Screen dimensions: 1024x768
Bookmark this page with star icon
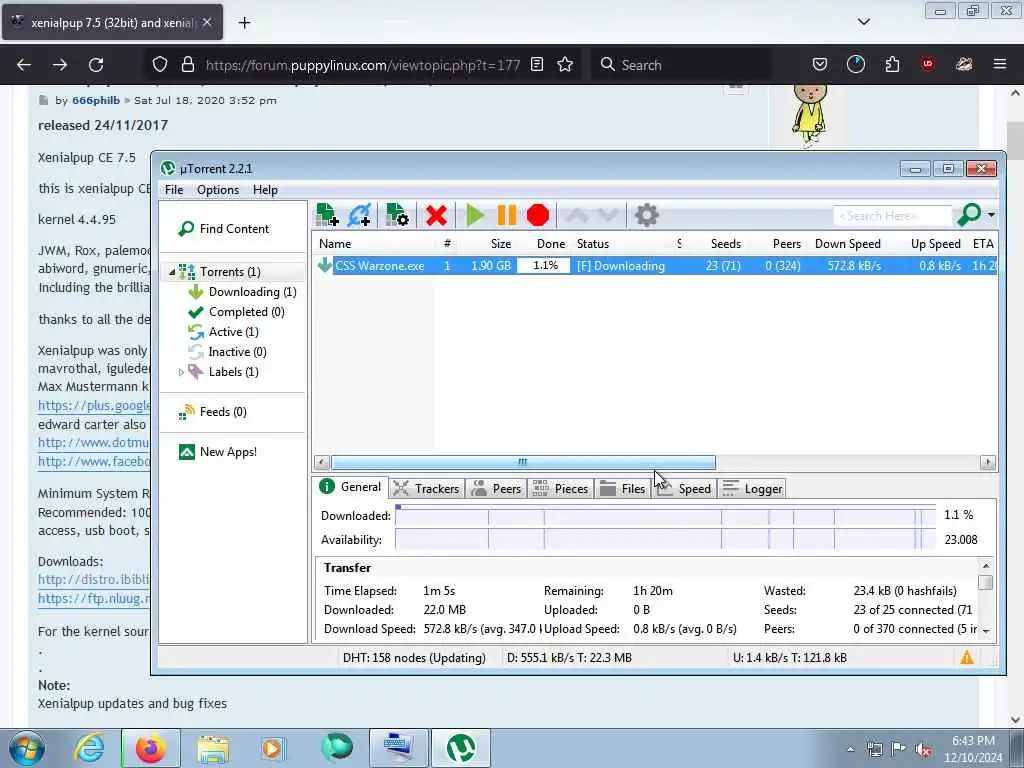565,65
